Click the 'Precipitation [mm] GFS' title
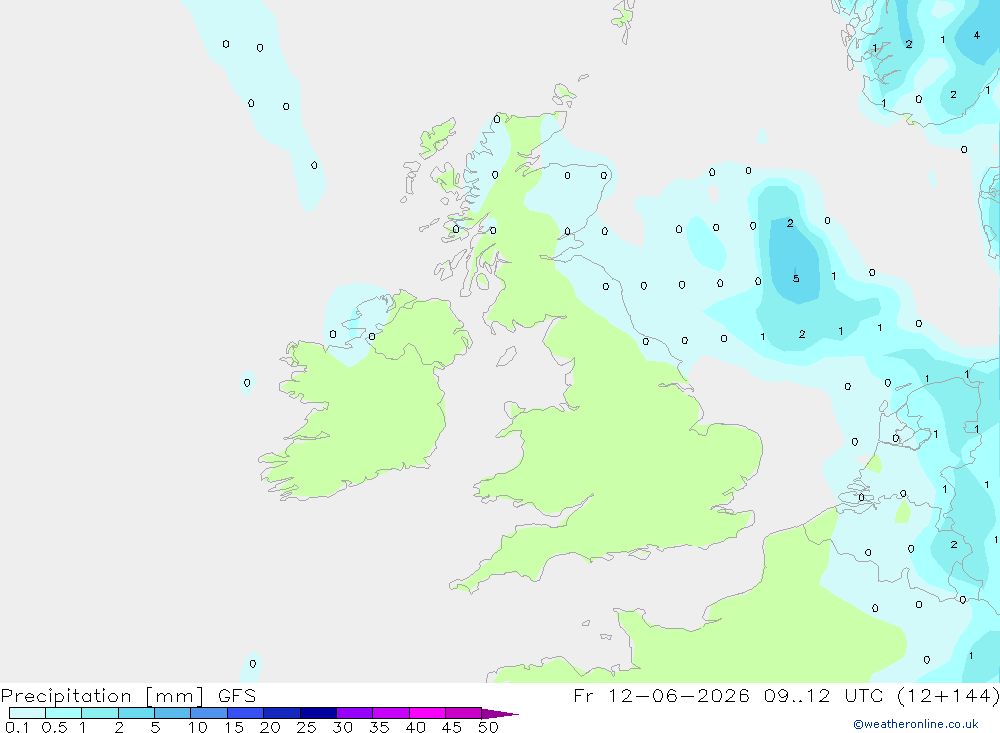Image resolution: width=1000 pixels, height=733 pixels. (128, 696)
